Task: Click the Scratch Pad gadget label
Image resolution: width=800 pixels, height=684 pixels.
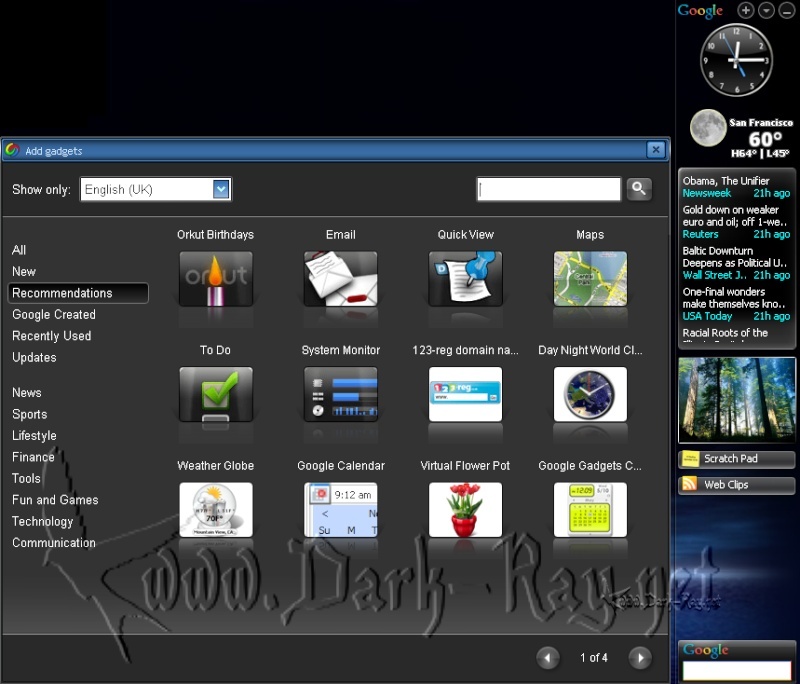Action: 731,459
